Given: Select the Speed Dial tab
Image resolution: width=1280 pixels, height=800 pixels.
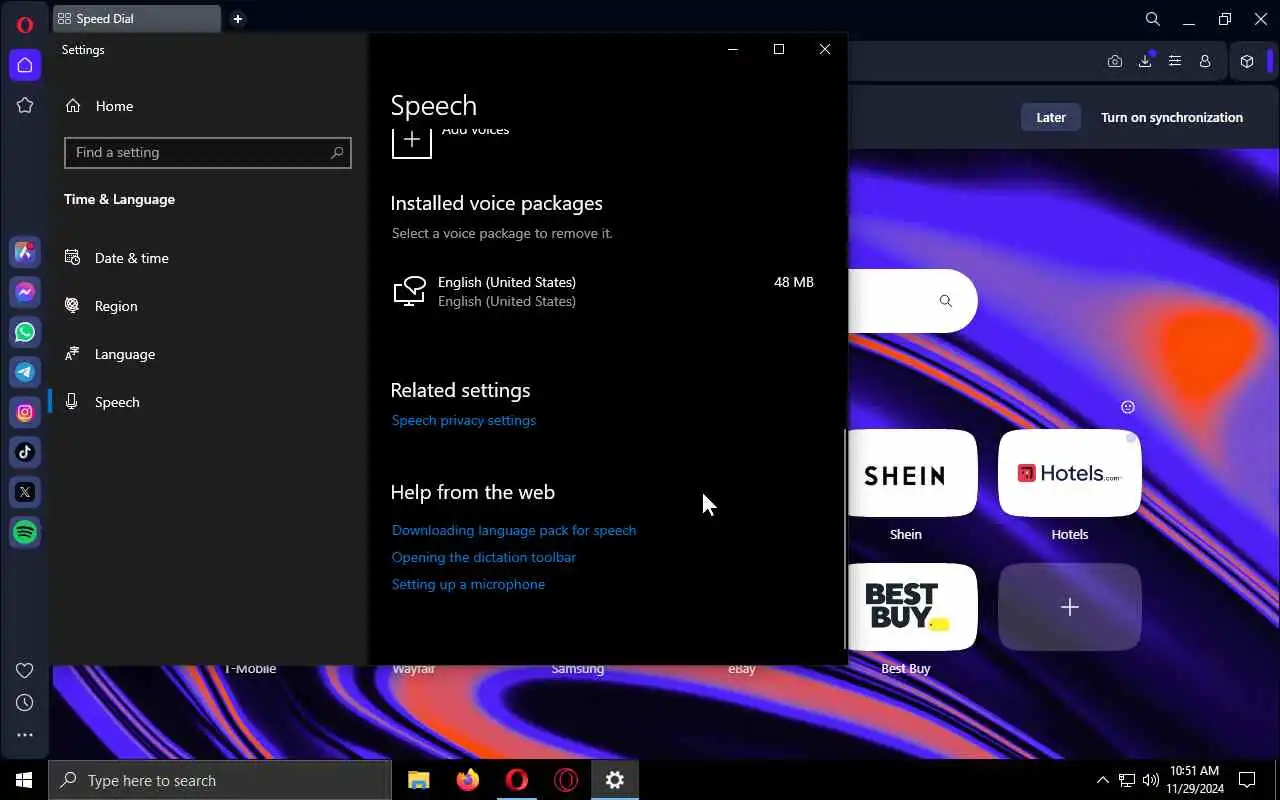Looking at the screenshot, I should click(137, 19).
